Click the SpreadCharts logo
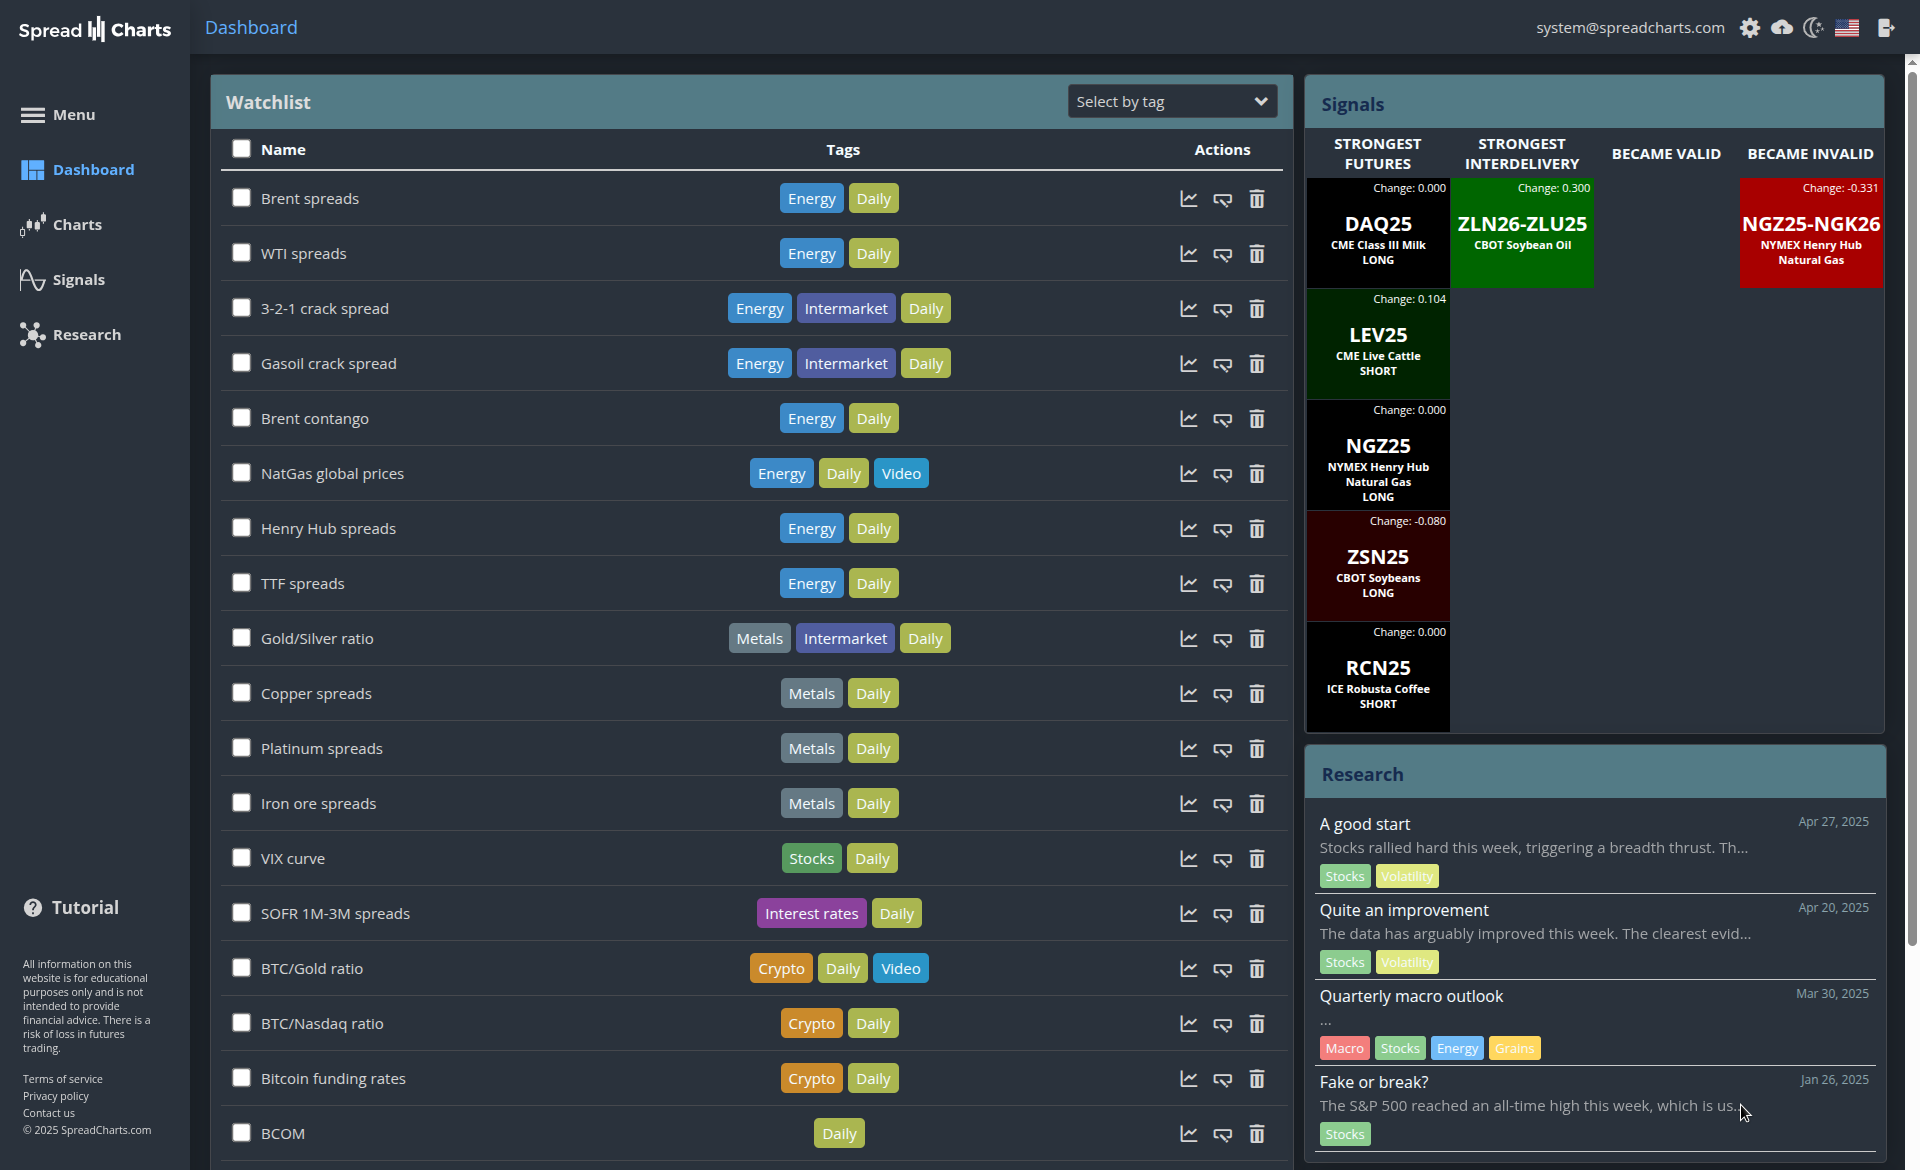Screen dimensions: 1920x1170 (x=95, y=29)
